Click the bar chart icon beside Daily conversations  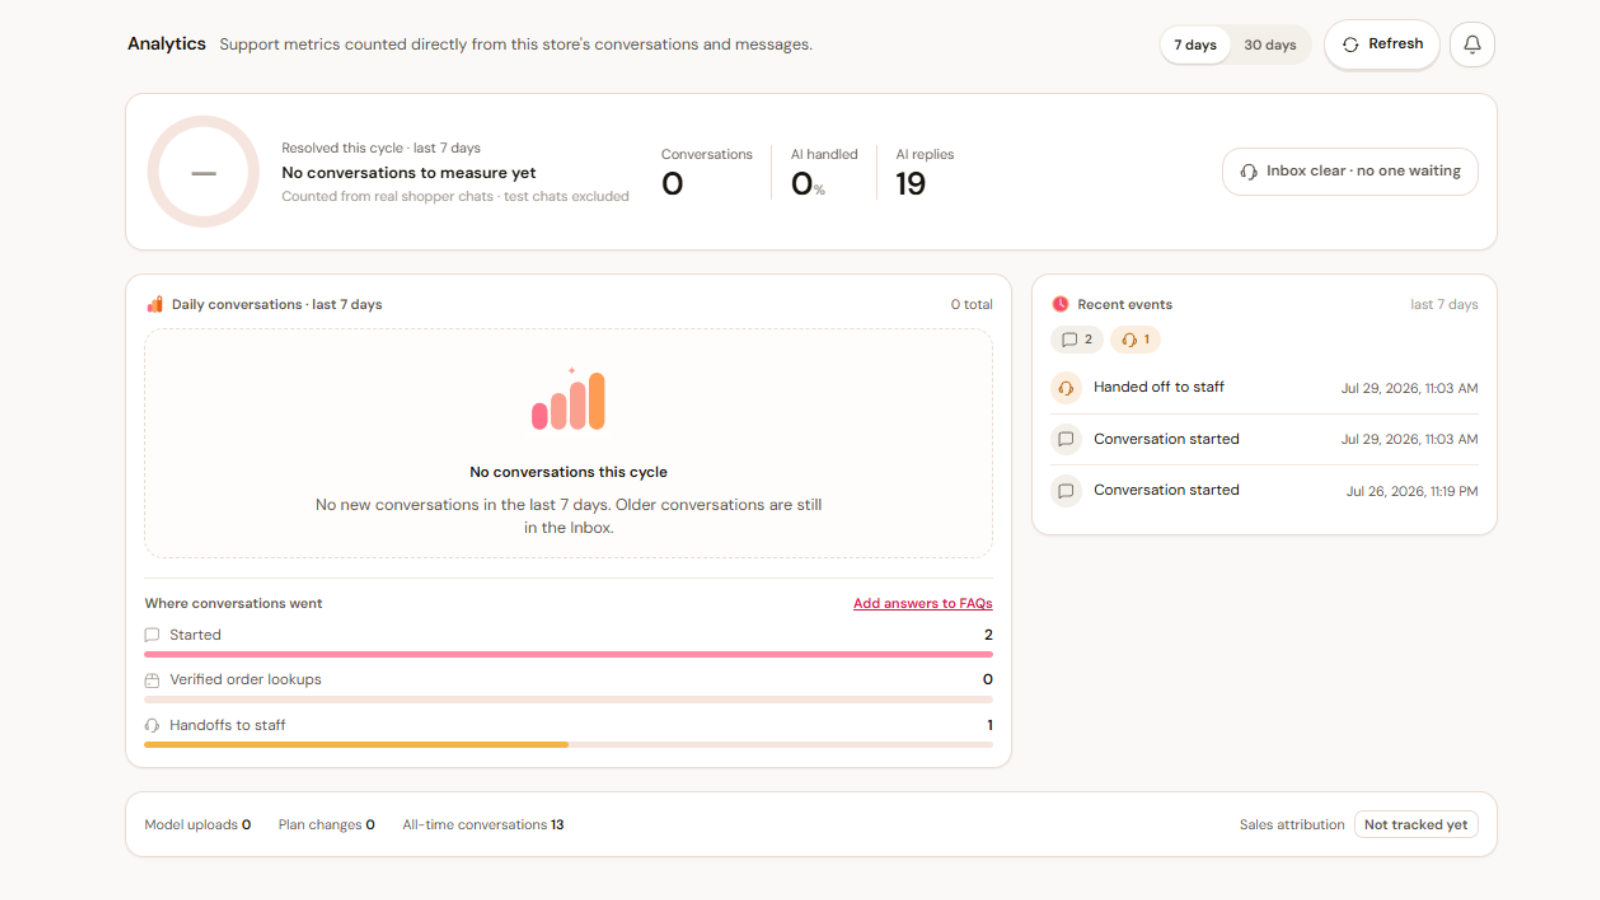[155, 304]
